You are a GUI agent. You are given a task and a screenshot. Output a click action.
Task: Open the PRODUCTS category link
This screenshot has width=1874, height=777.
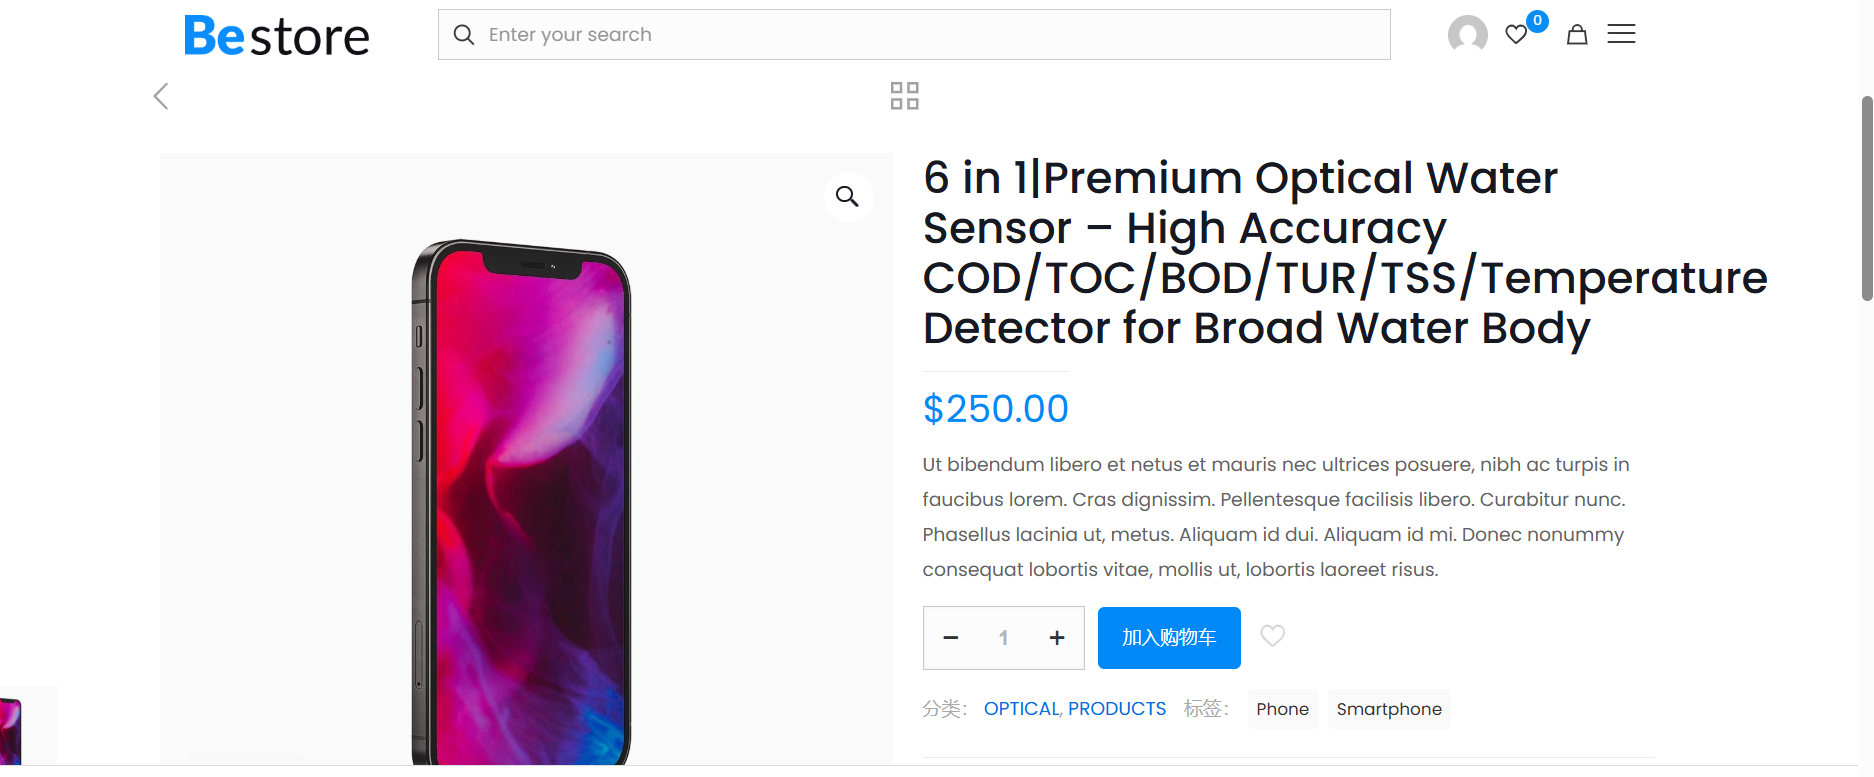point(1117,709)
